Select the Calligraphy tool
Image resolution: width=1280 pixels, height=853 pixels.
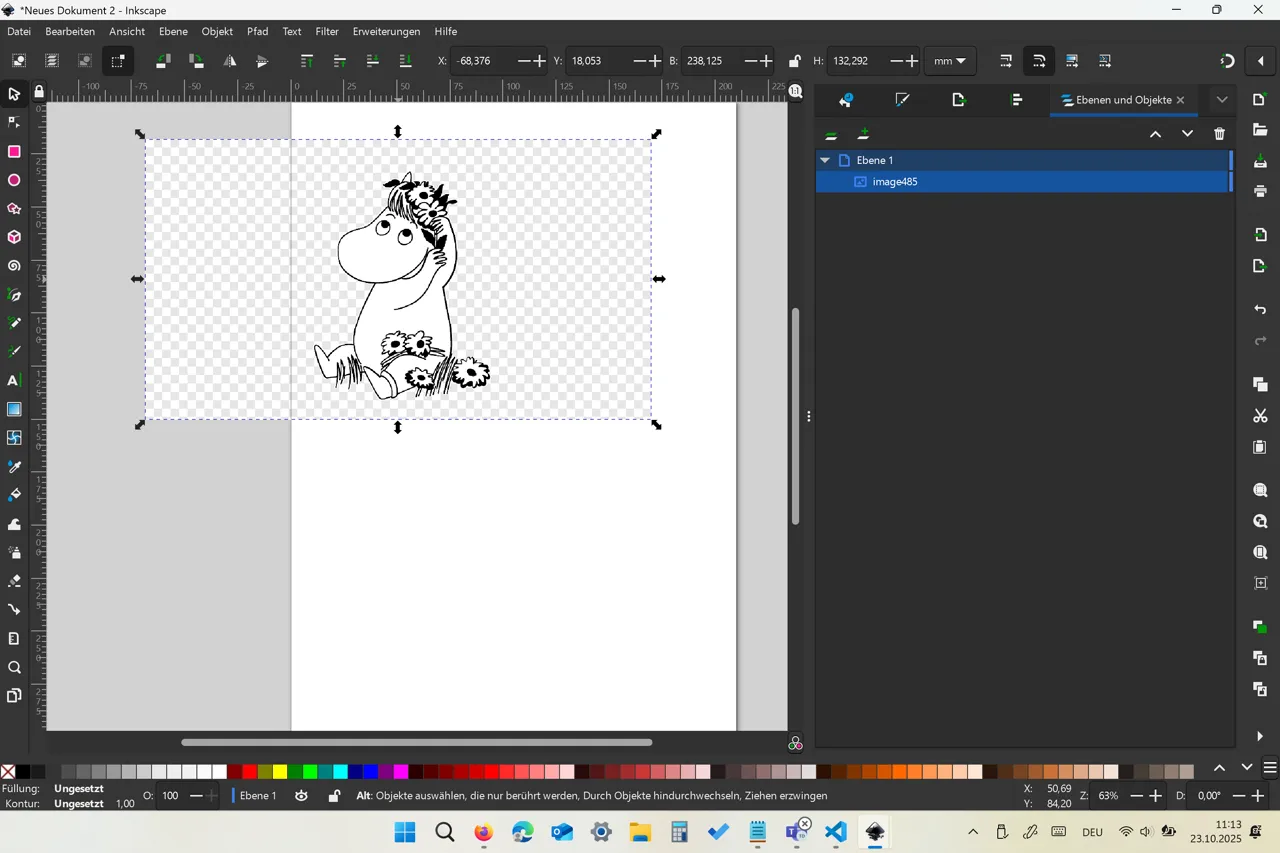click(x=14, y=352)
